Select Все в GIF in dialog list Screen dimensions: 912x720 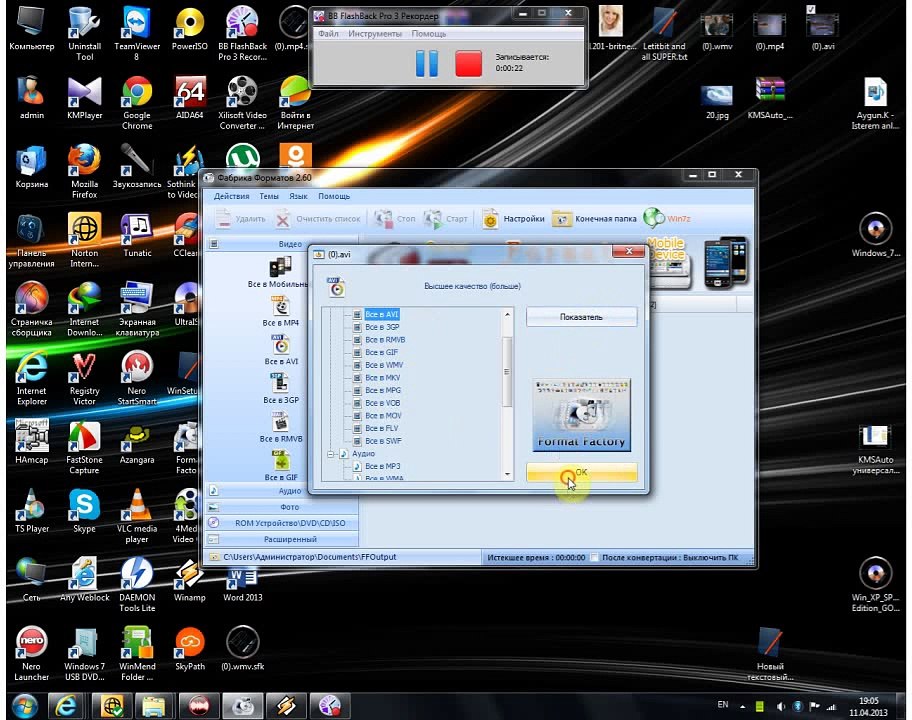click(x=381, y=352)
